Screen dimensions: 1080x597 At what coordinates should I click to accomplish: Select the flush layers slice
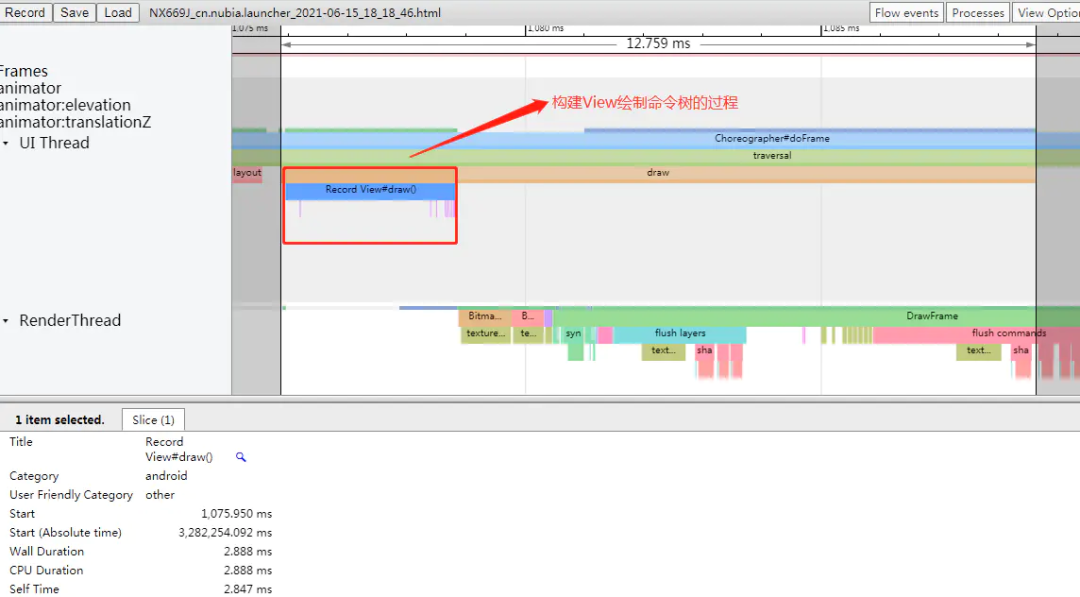(680, 333)
